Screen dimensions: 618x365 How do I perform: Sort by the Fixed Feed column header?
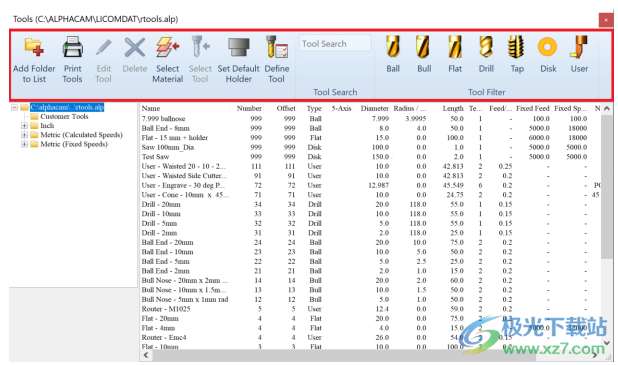pos(532,108)
